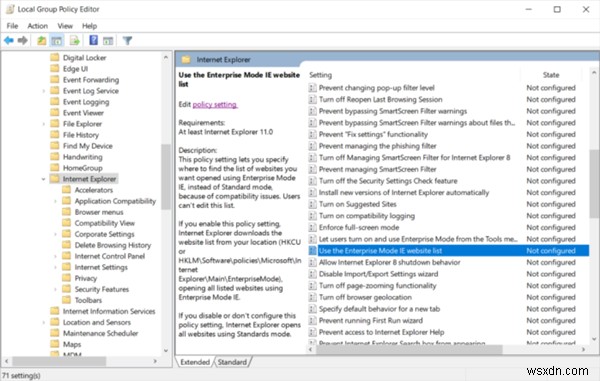Click policy icon for Prevent managing SmartScreen Filter
Viewport: 600px width, 381px height.
point(312,169)
